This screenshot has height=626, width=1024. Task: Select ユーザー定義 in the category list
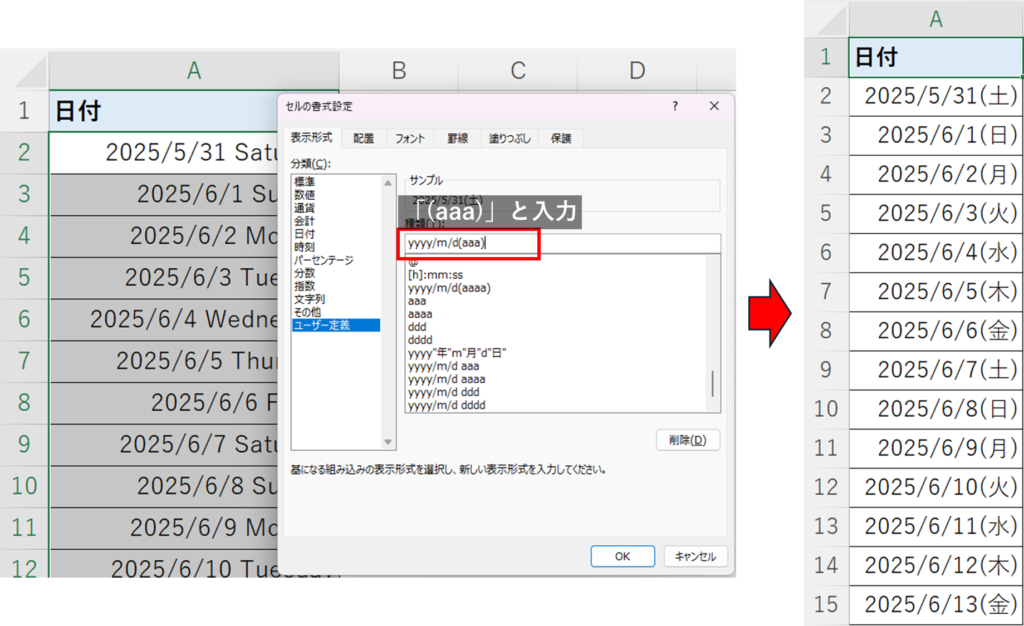click(x=336, y=325)
